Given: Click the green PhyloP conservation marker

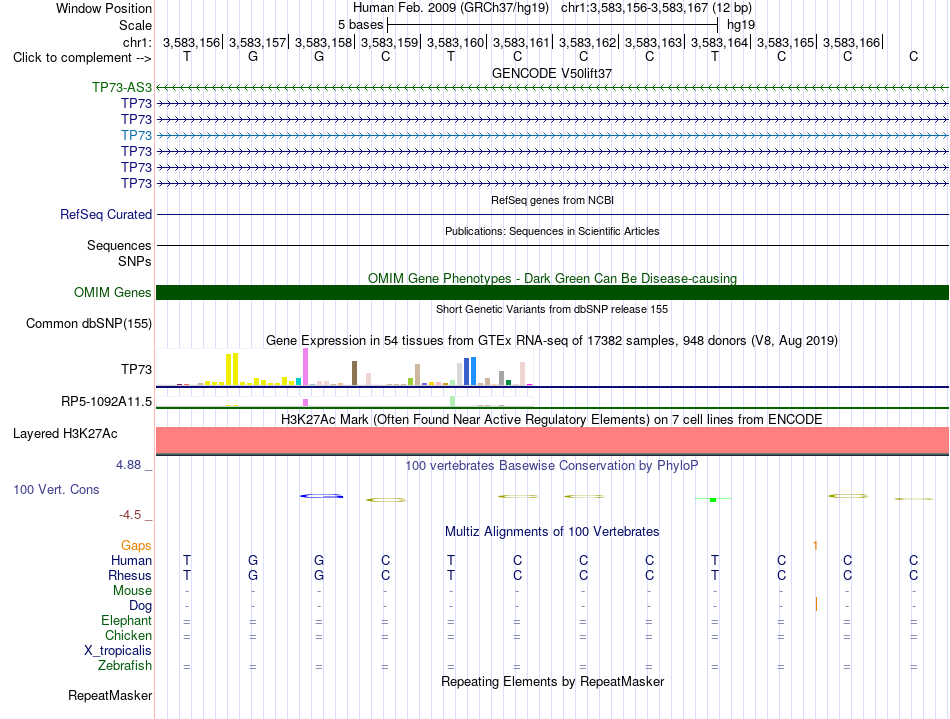Looking at the screenshot, I should tap(713, 499).
